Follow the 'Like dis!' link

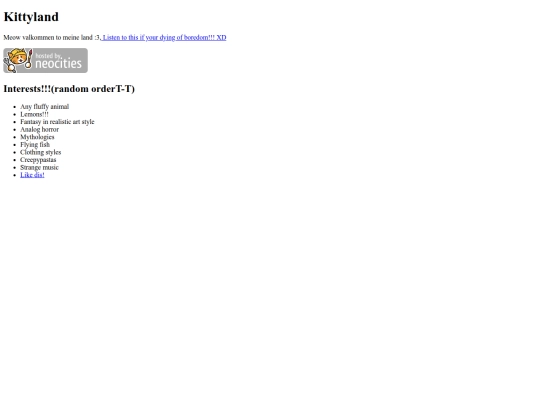click(x=32, y=175)
